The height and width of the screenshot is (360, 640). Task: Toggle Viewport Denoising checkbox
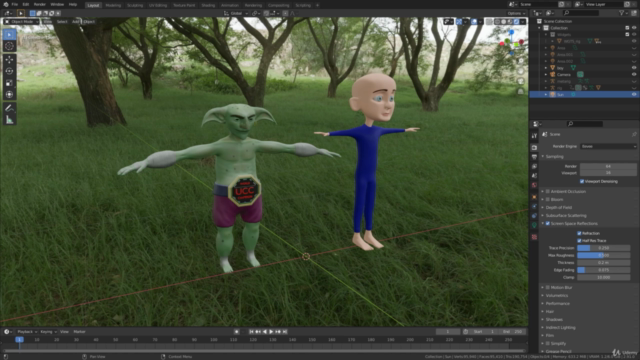pyautogui.click(x=582, y=181)
